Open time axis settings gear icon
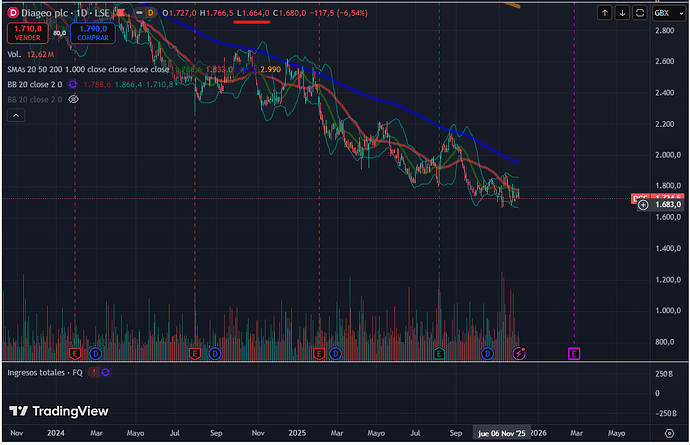Image resolution: width=690 pixels, height=445 pixels. tap(669, 434)
